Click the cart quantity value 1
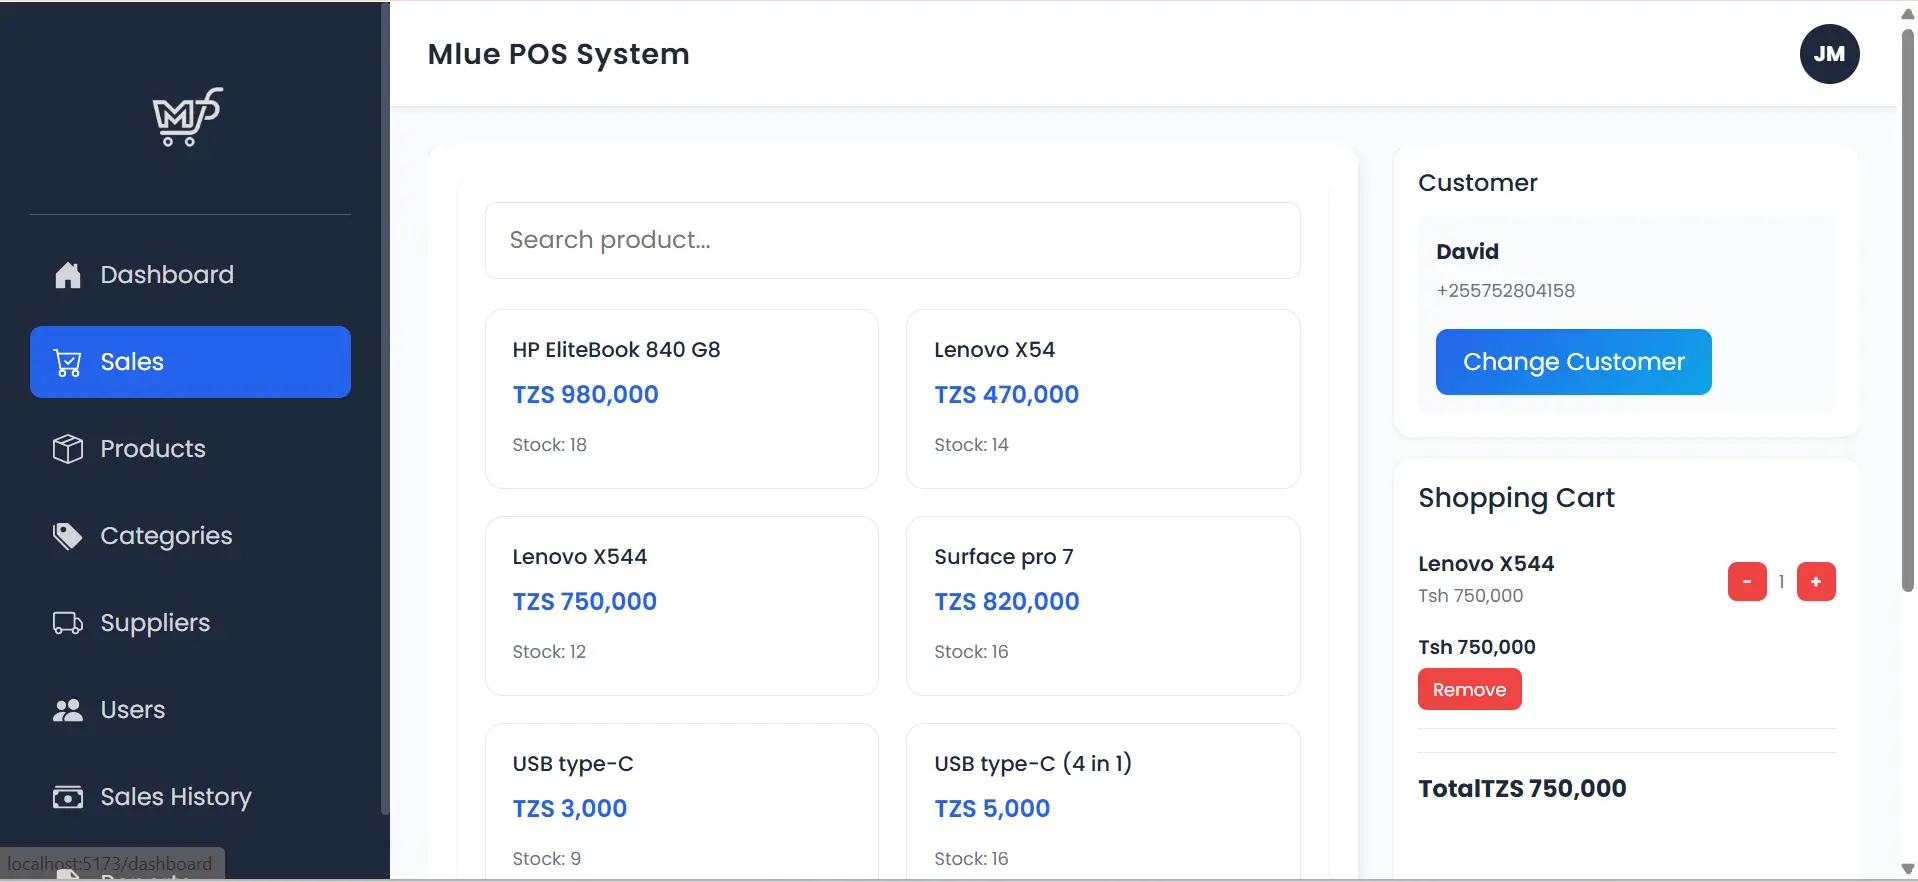 coord(1781,582)
